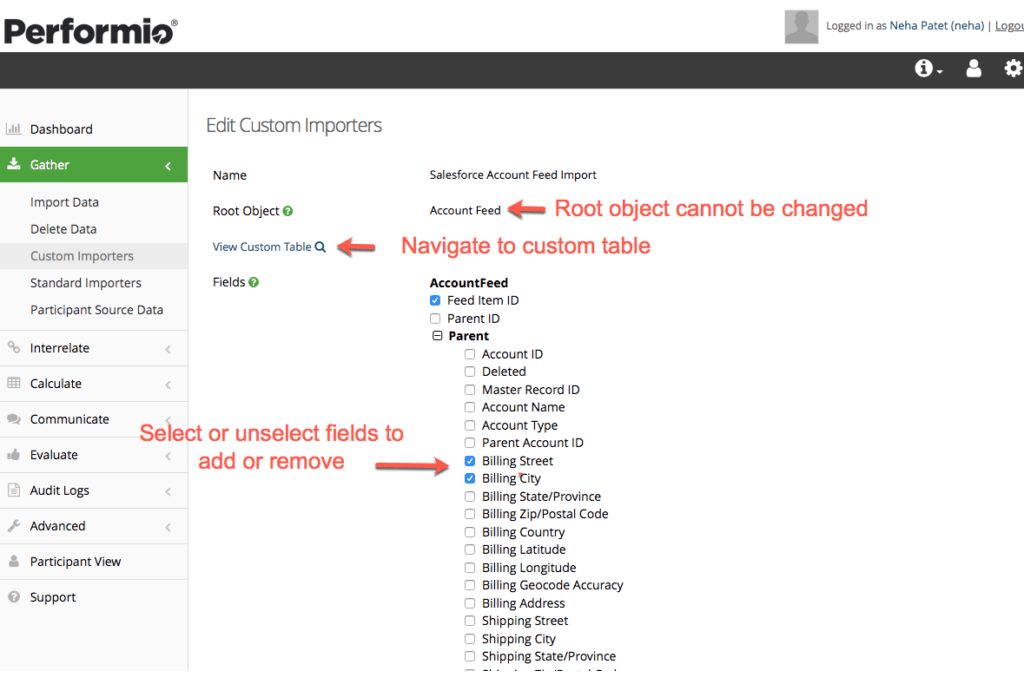
Task: Click the Root Object help icon
Action: click(x=288, y=211)
